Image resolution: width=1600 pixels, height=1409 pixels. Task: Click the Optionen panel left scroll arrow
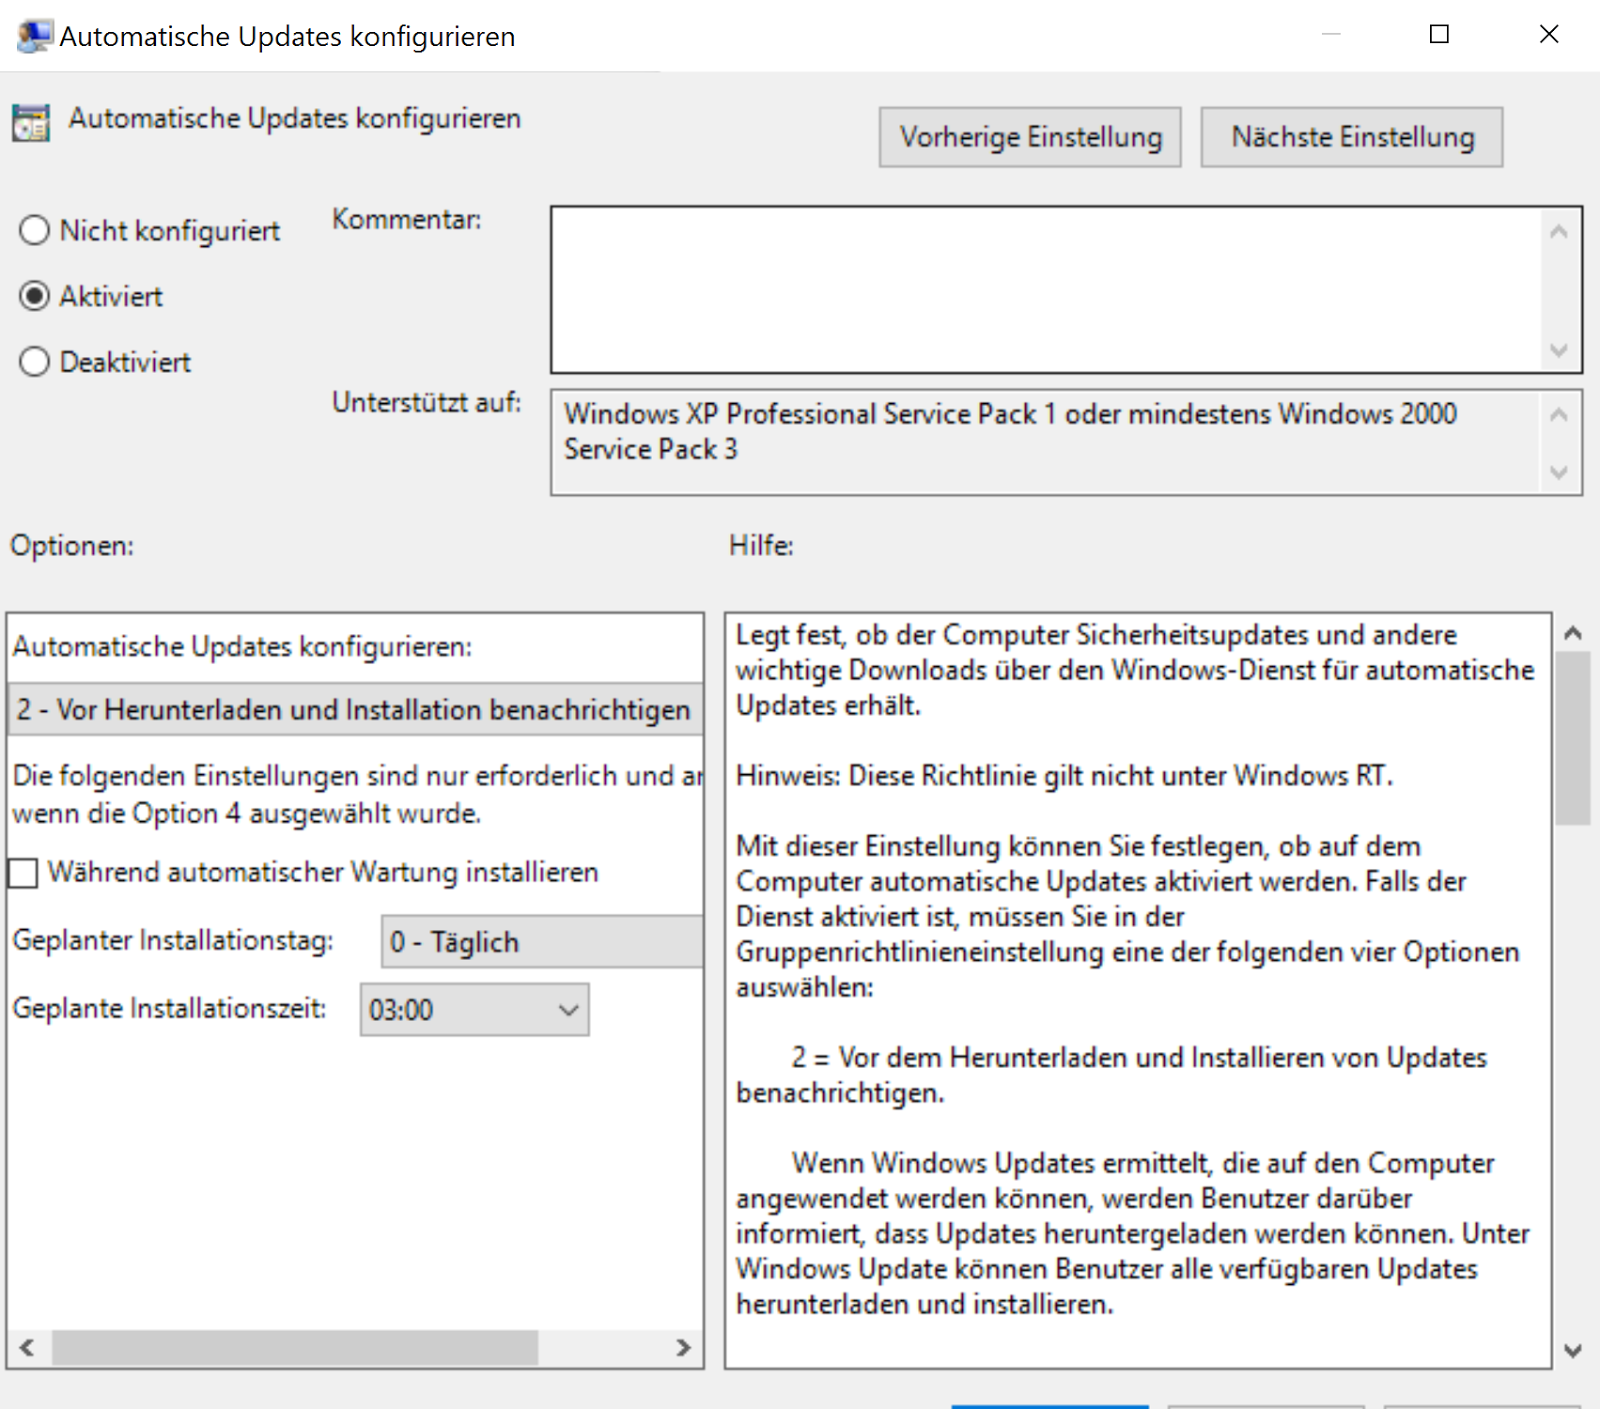pos(27,1348)
